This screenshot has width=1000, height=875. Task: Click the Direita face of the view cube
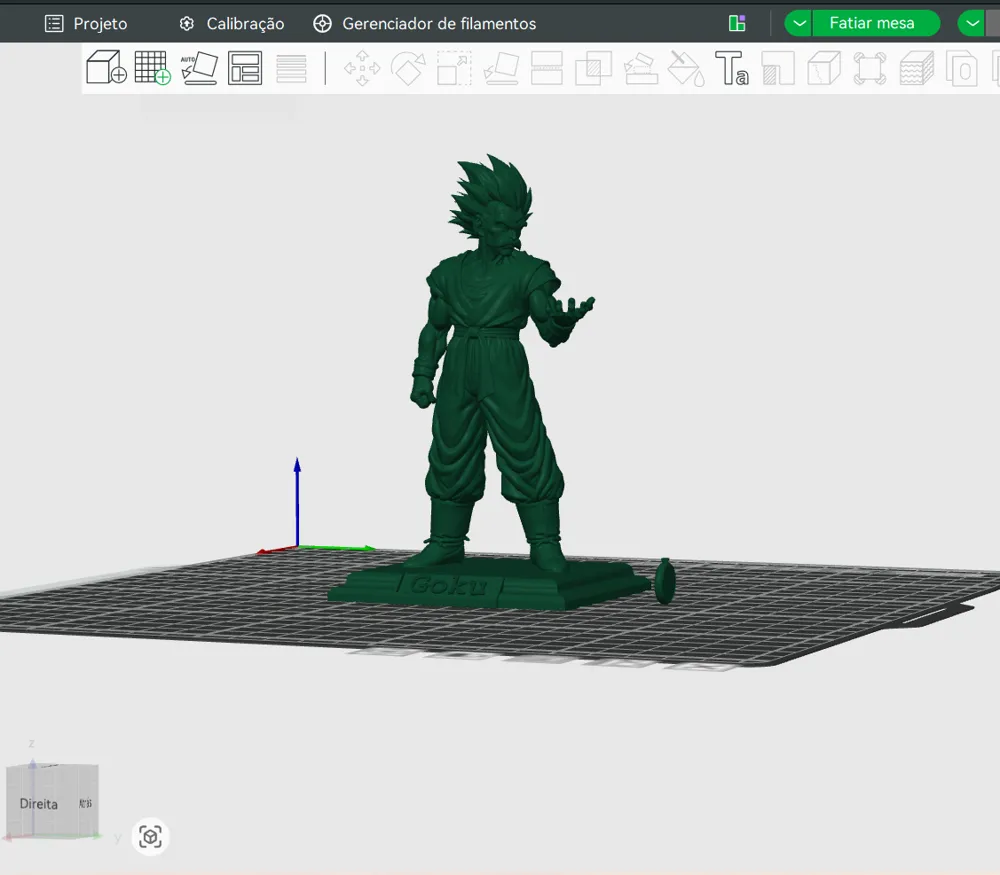pos(39,804)
